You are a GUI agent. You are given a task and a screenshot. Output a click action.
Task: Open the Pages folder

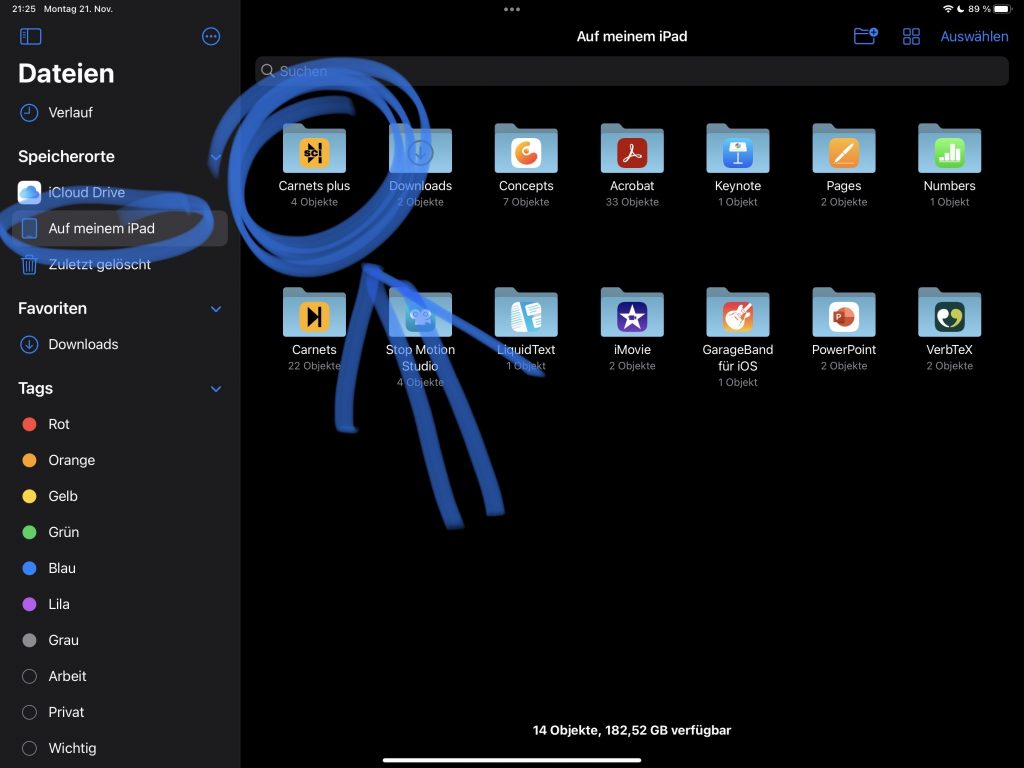844,165
